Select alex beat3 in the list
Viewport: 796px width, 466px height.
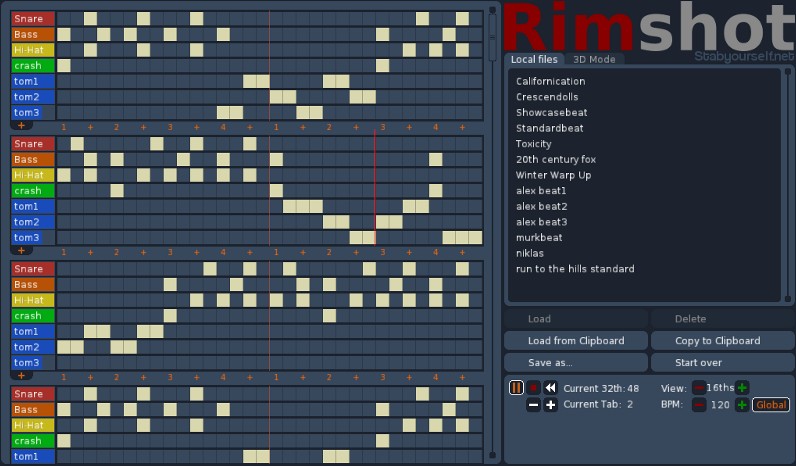click(541, 222)
